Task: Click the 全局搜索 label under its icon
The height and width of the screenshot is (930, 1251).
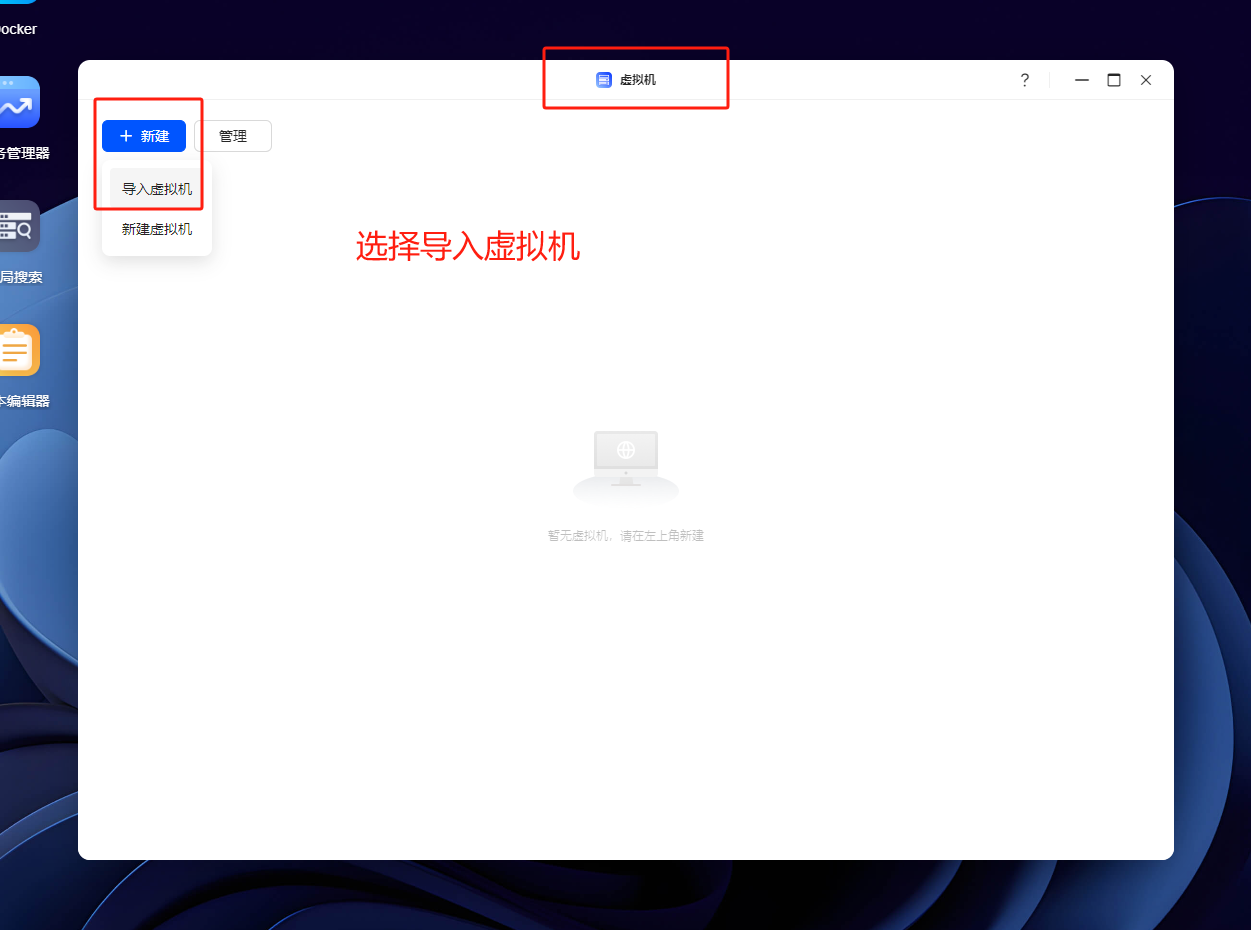Action: coord(22,277)
